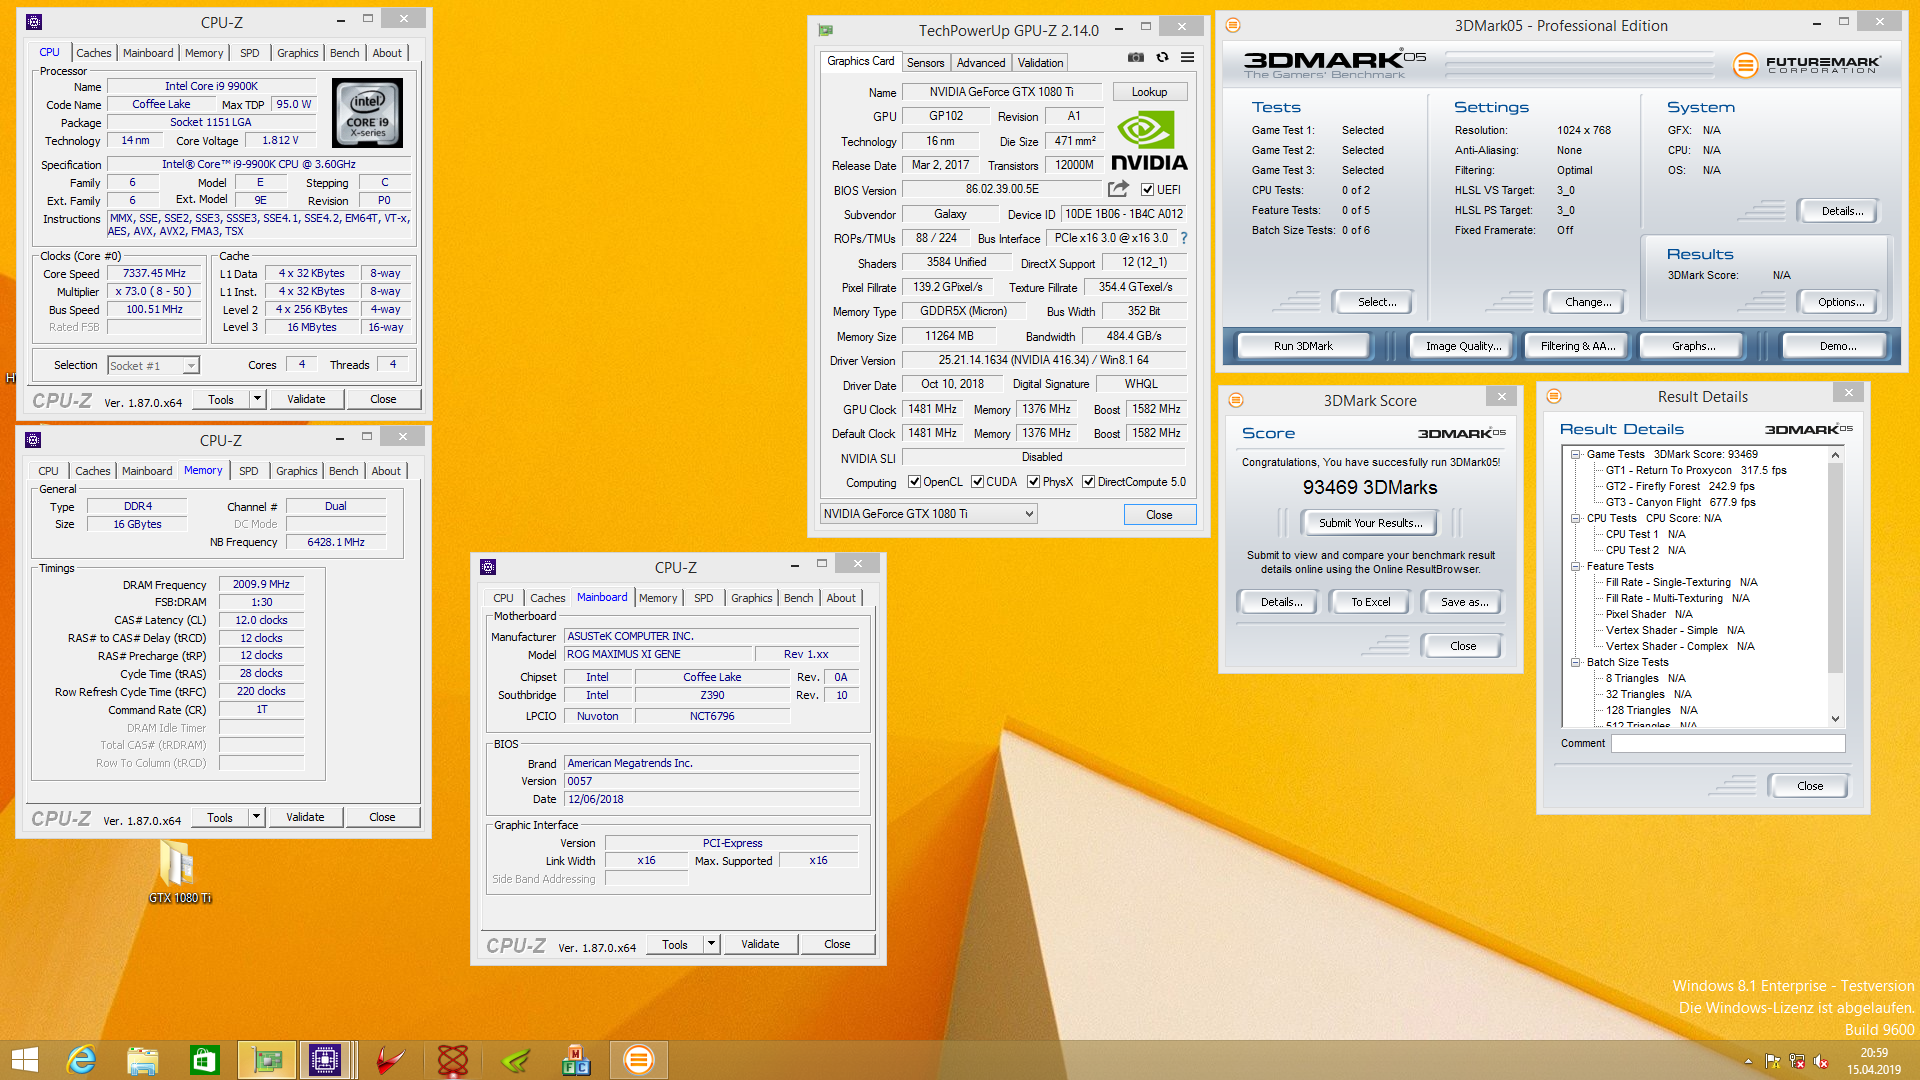Click the Result Details vertical scrollbar thumb
Screen dimensions: 1920x1080
click(x=1835, y=567)
